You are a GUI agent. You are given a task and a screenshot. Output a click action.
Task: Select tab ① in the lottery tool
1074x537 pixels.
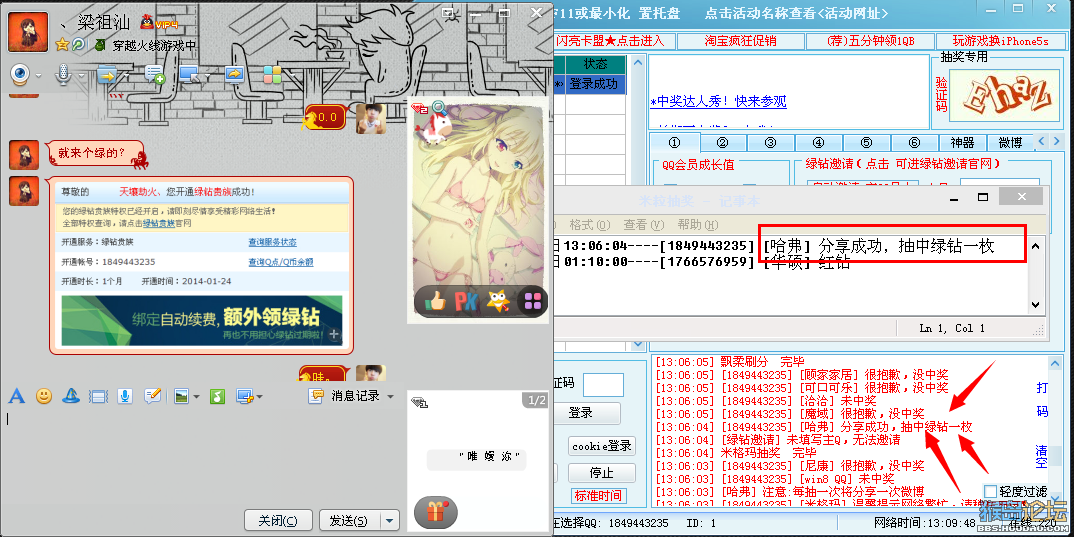pyautogui.click(x=673, y=142)
